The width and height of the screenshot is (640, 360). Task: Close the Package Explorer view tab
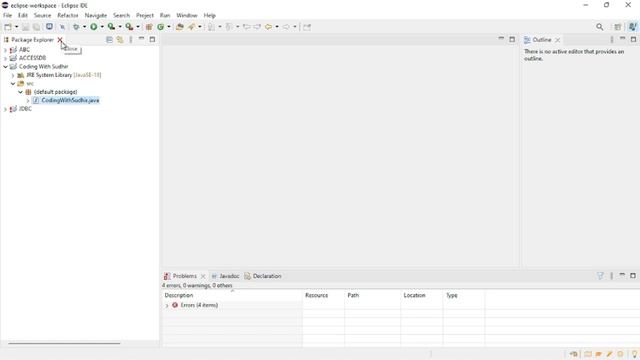(60, 40)
